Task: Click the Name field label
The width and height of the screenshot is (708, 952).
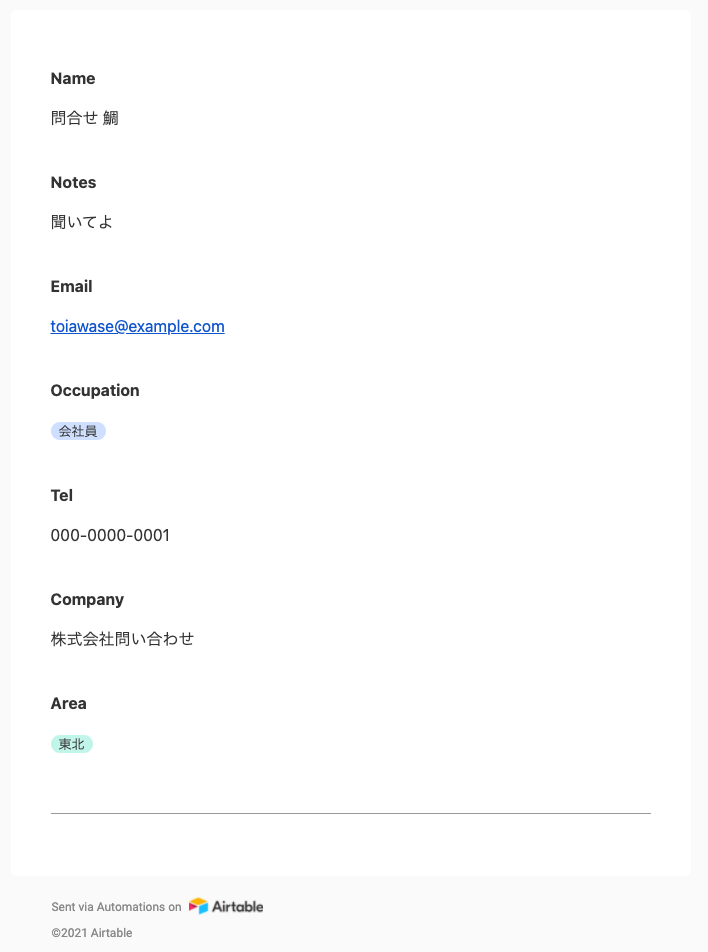Action: [x=73, y=78]
